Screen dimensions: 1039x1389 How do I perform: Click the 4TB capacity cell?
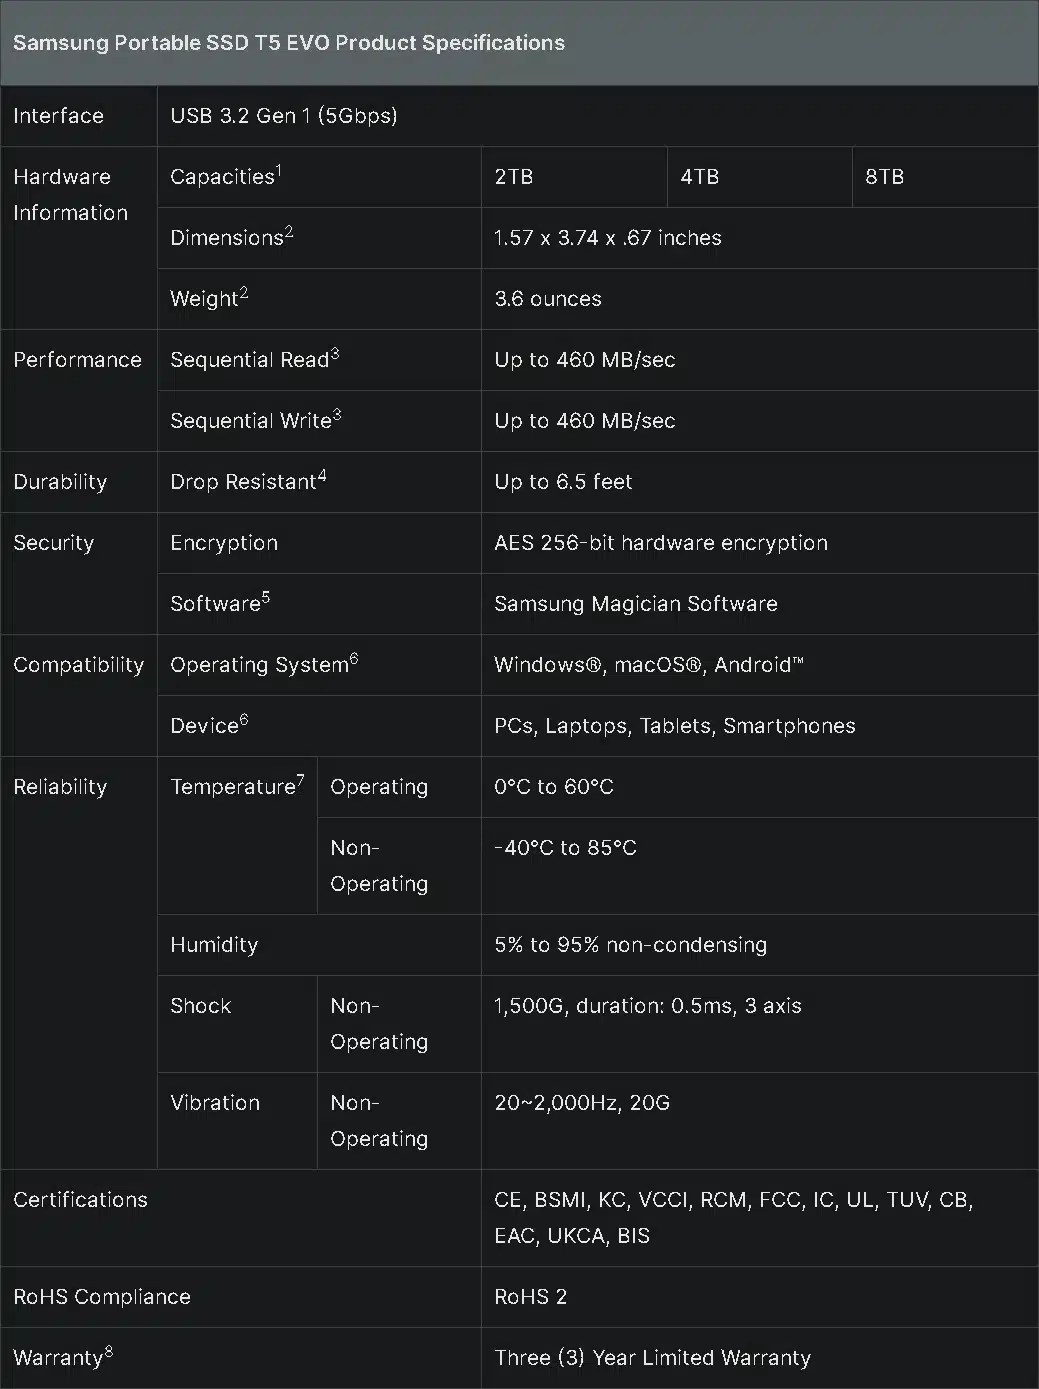click(x=760, y=177)
